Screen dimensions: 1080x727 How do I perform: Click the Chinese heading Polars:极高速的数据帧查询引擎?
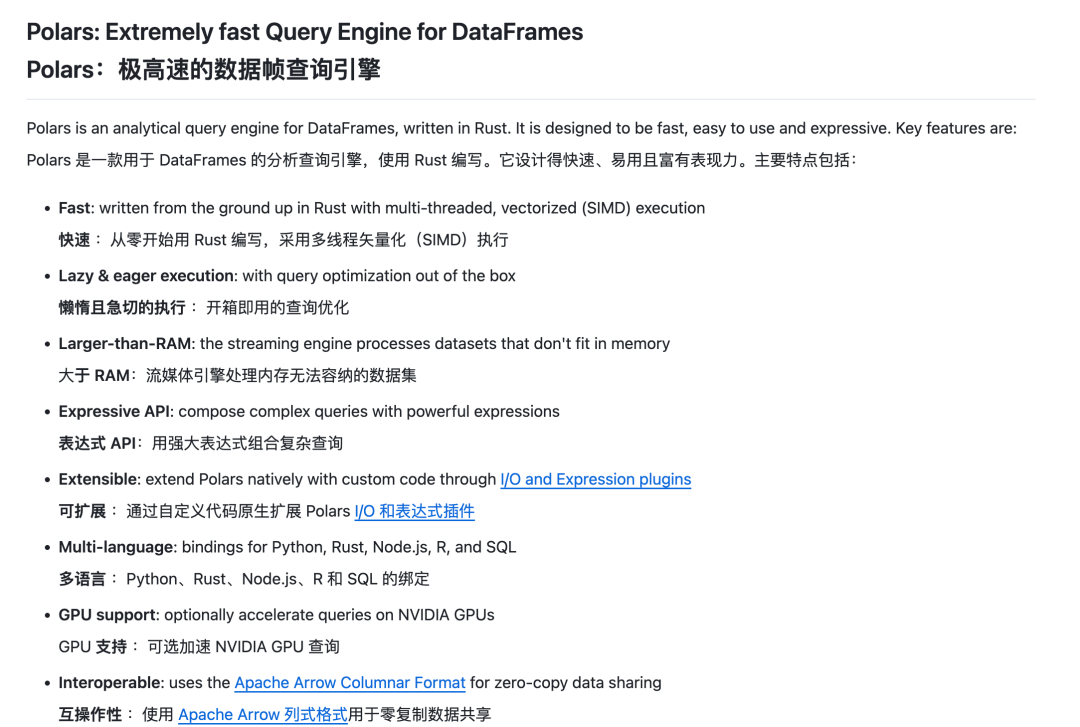pyautogui.click(x=203, y=70)
